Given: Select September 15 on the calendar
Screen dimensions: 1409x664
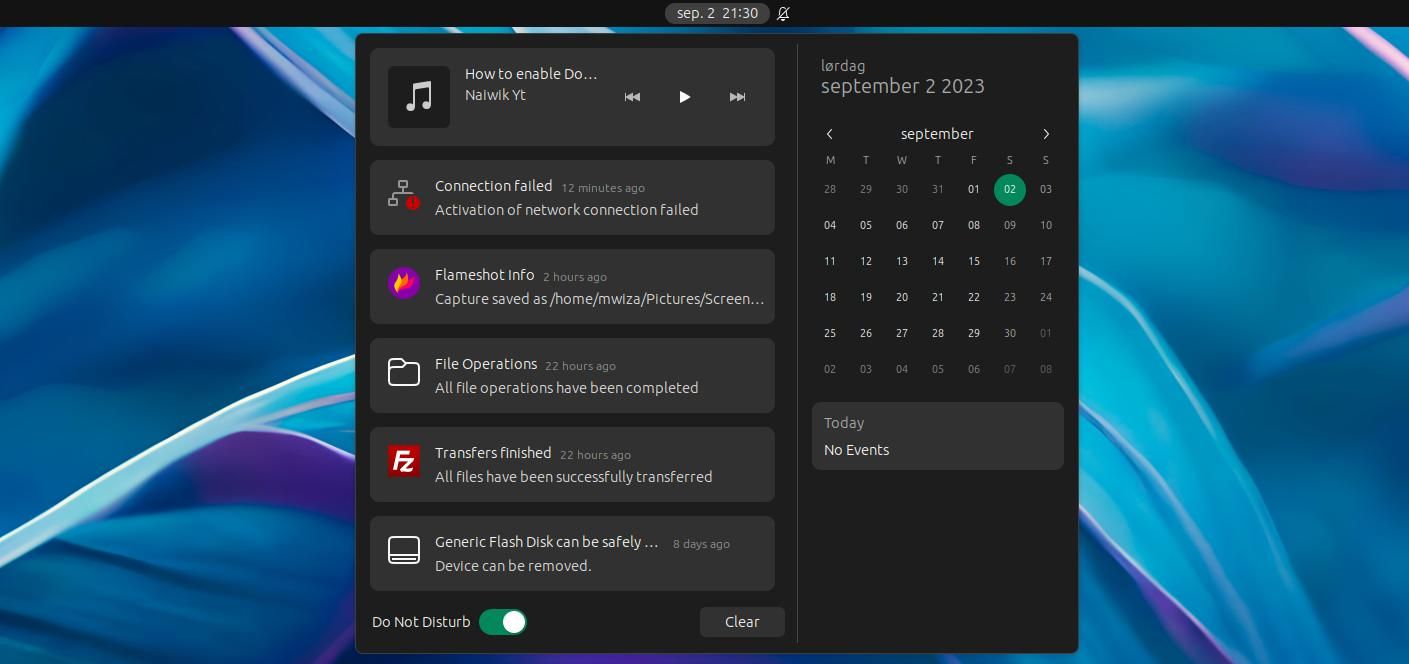Looking at the screenshot, I should [x=973, y=261].
